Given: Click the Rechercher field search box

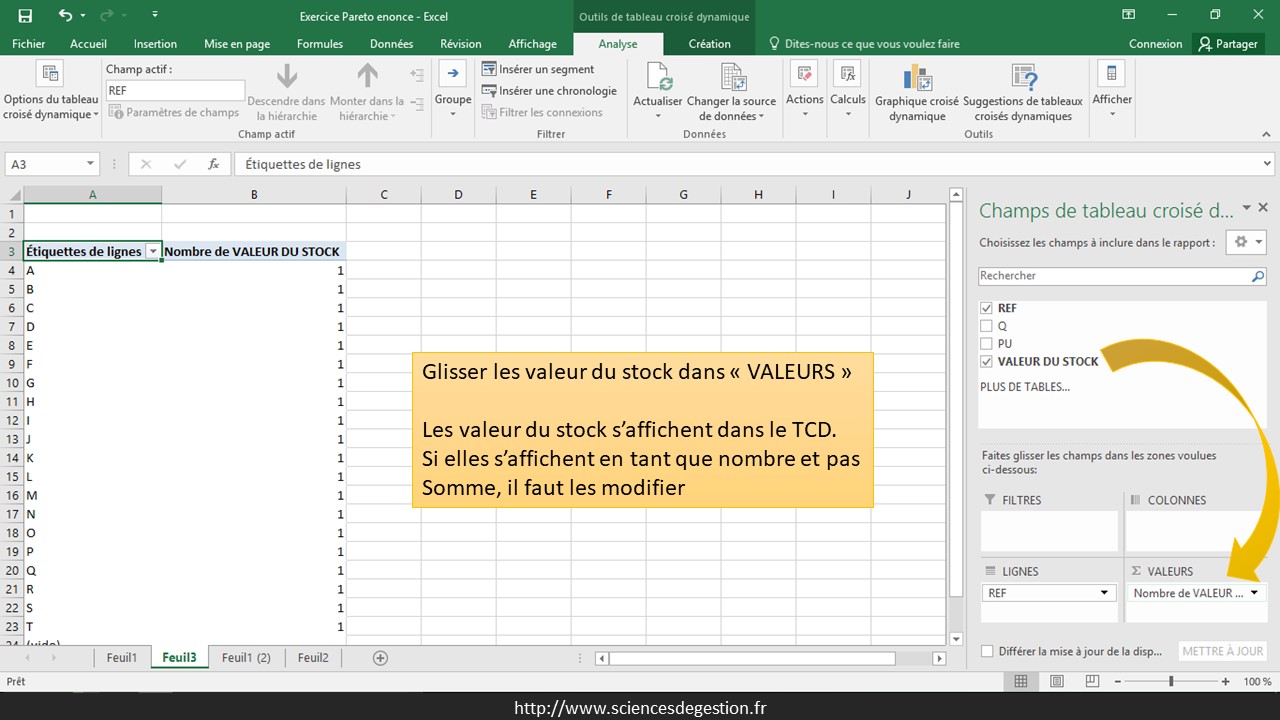Looking at the screenshot, I should (x=1113, y=276).
